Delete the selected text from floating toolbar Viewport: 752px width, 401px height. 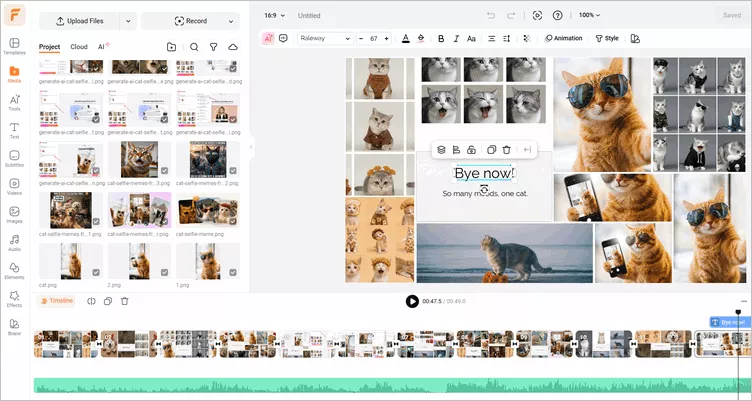coord(506,150)
